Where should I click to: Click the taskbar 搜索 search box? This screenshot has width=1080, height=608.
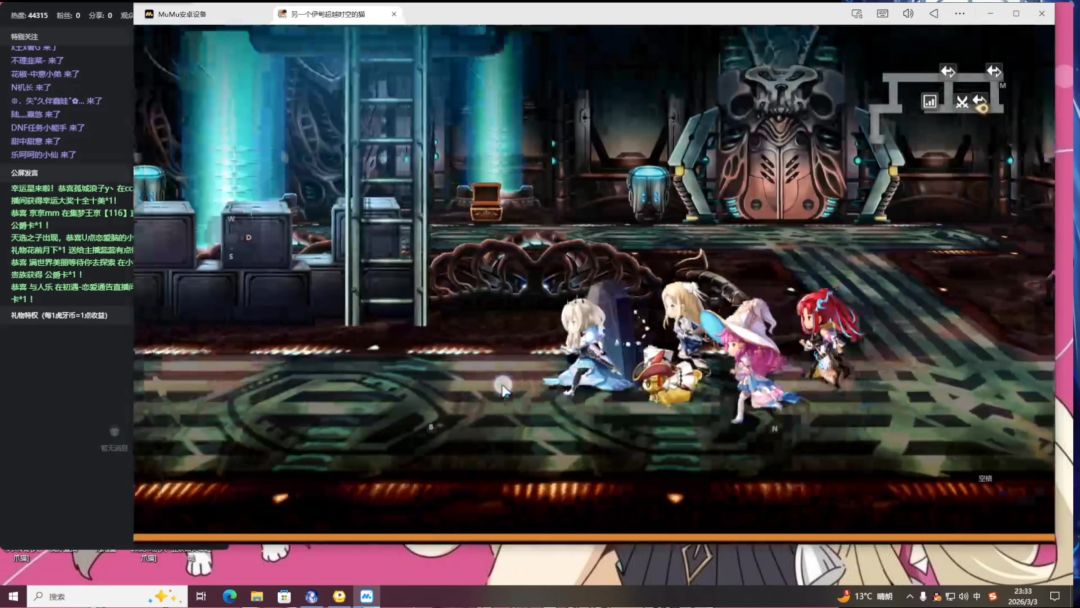(x=107, y=596)
